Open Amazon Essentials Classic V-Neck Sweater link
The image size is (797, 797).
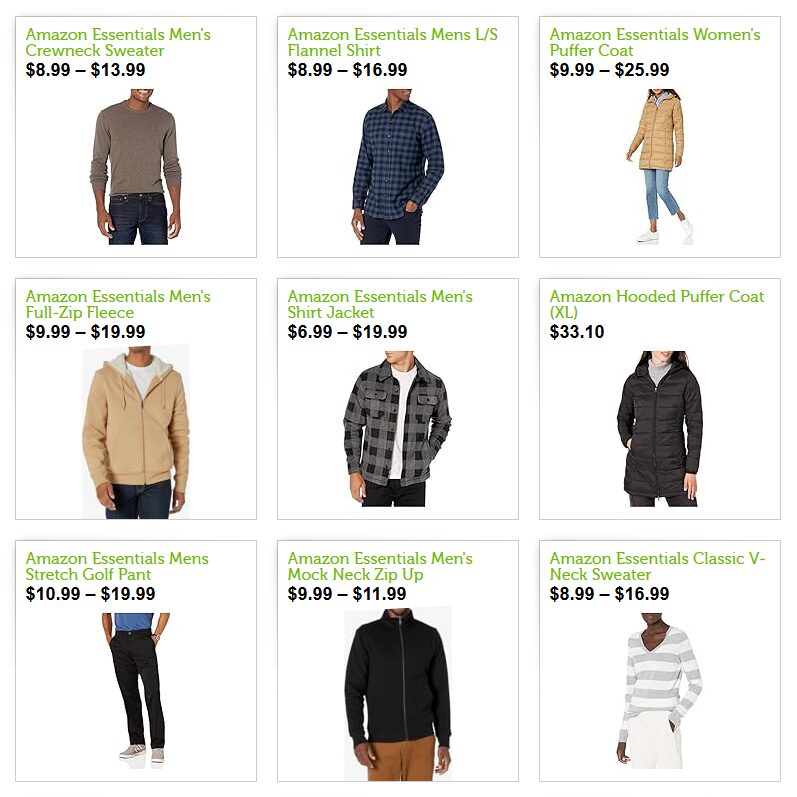(657, 566)
